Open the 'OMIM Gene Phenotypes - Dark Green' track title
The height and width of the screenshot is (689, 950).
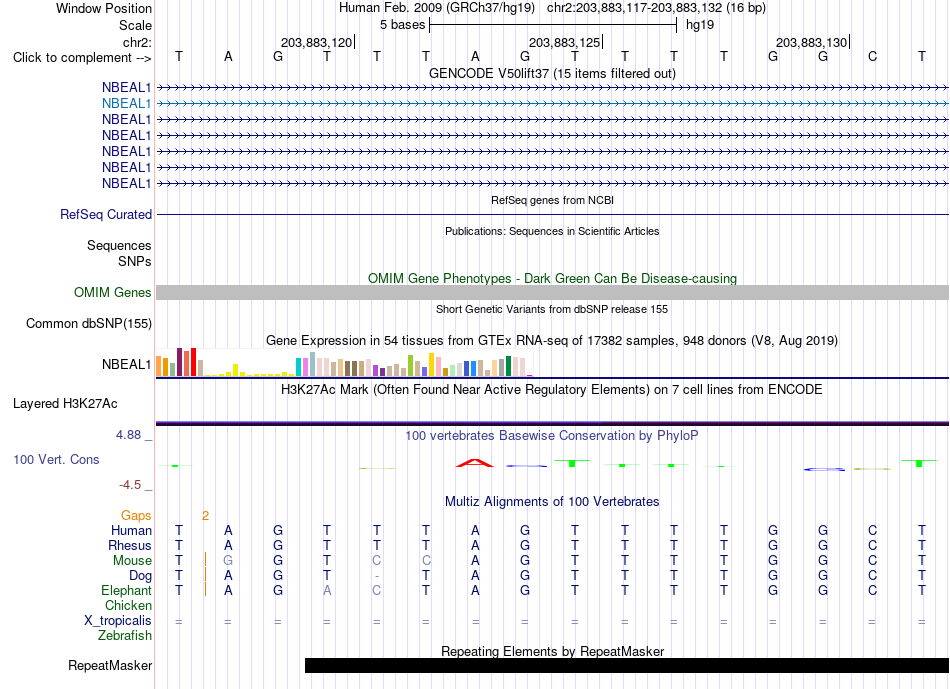tap(552, 278)
